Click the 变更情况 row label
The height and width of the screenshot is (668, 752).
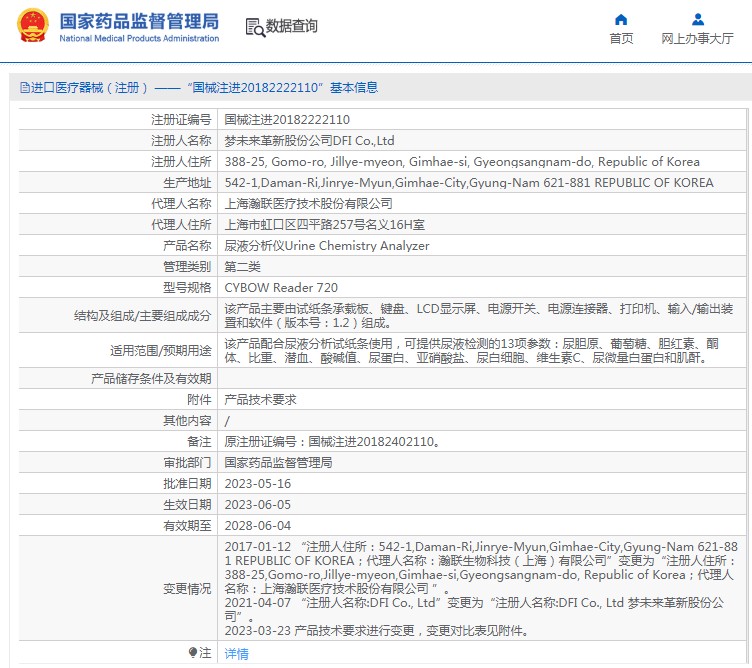tap(187, 589)
